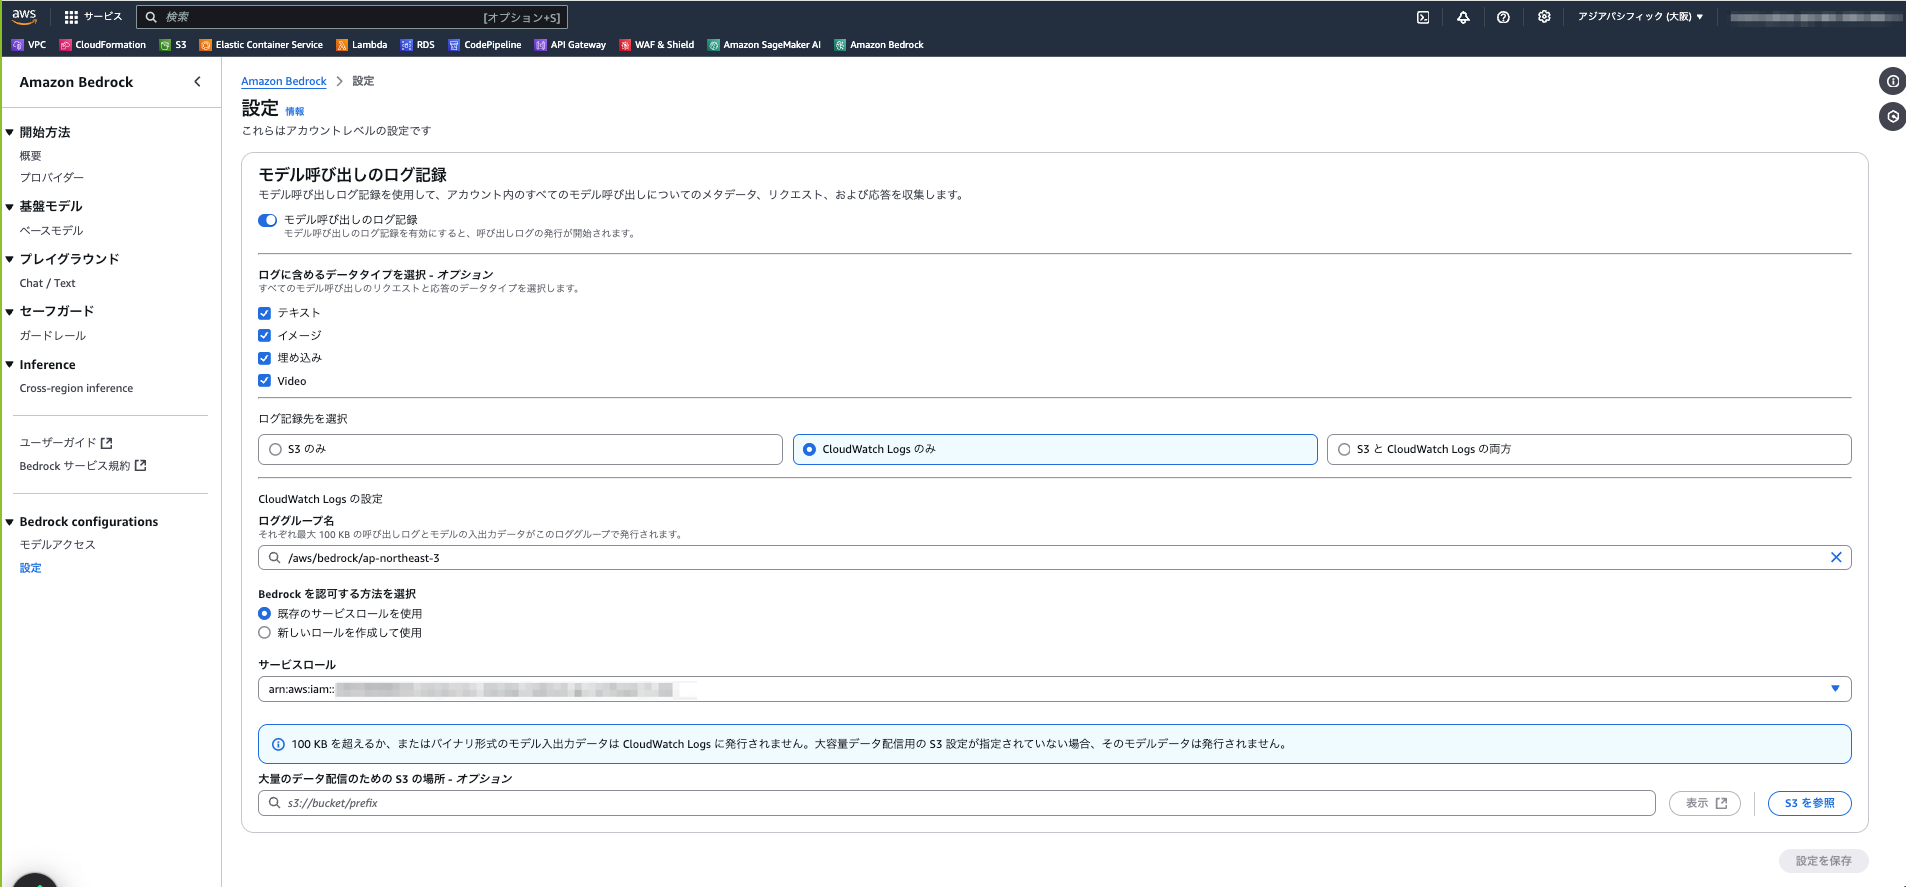Open Chat / Text playground

click(x=47, y=284)
